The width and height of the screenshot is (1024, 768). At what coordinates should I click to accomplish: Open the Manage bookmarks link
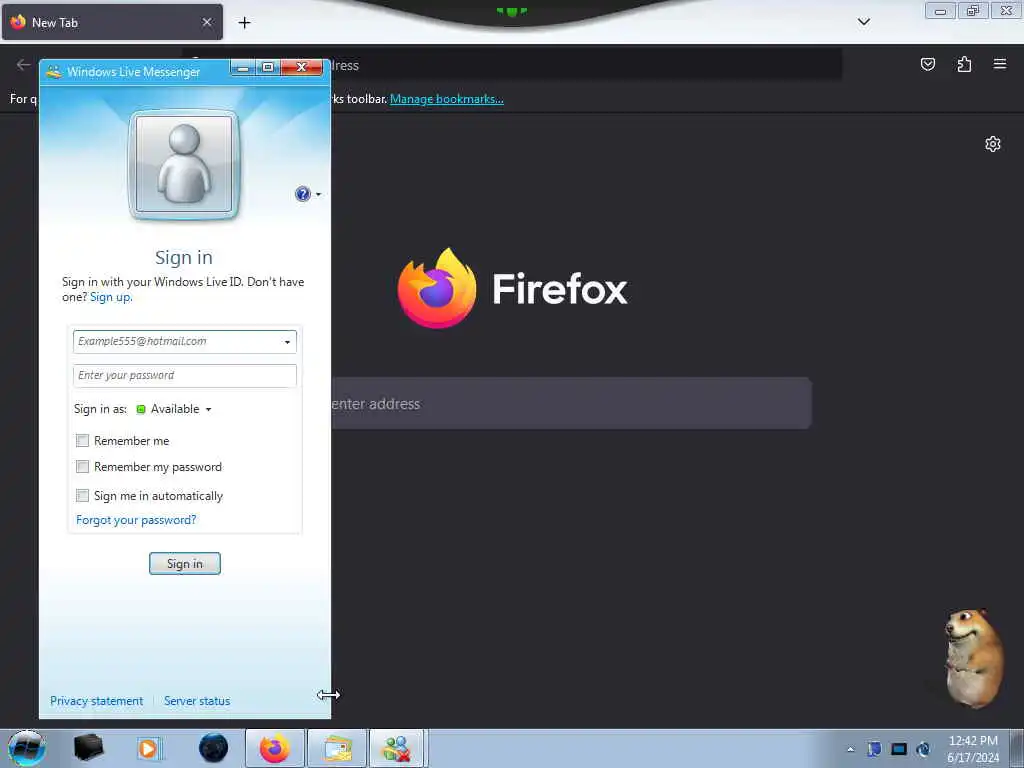447,99
